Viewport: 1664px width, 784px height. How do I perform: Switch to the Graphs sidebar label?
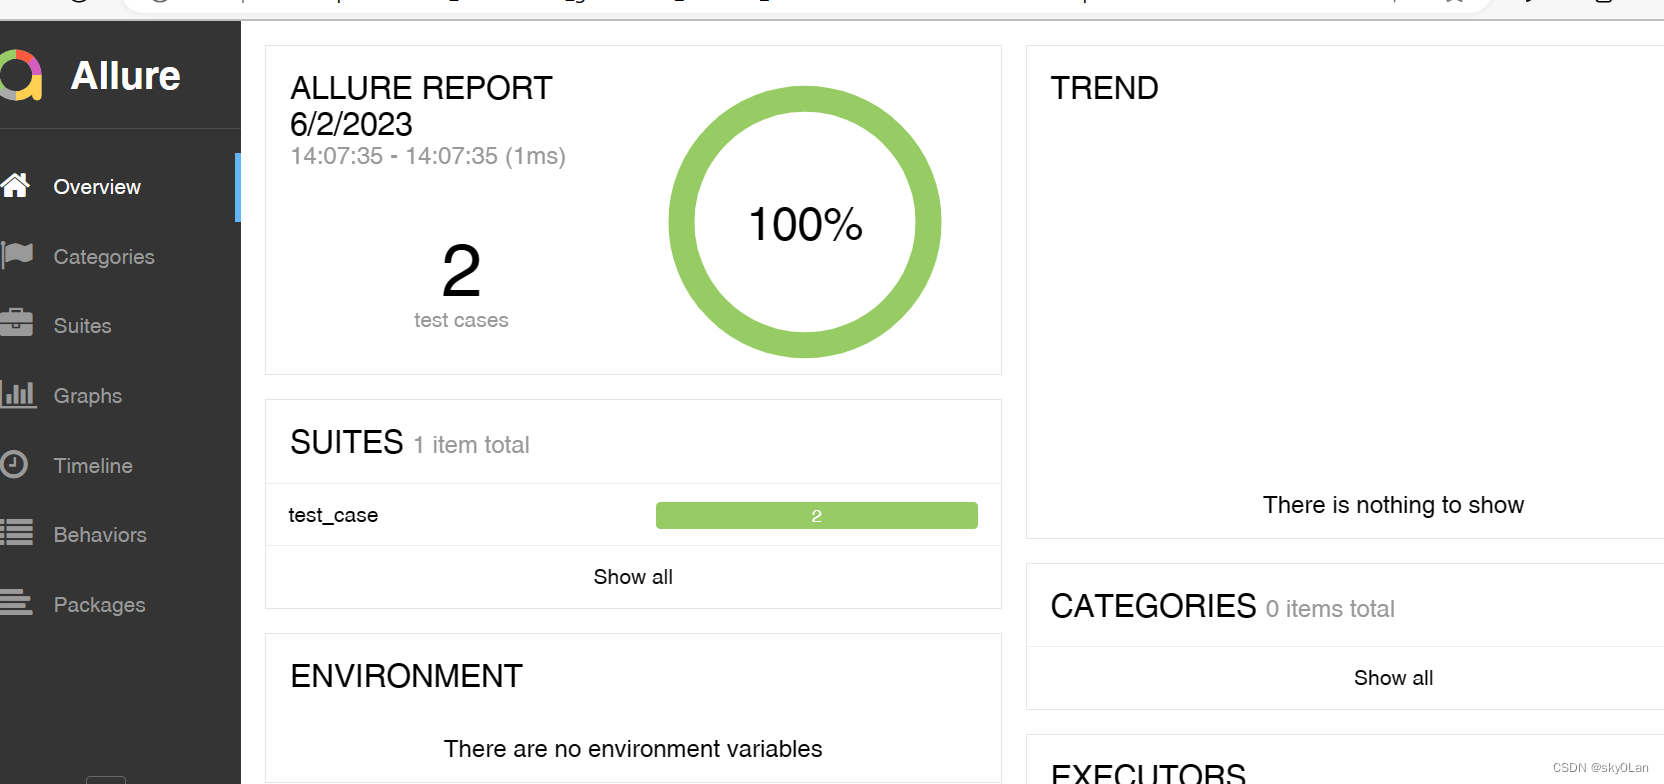88,396
